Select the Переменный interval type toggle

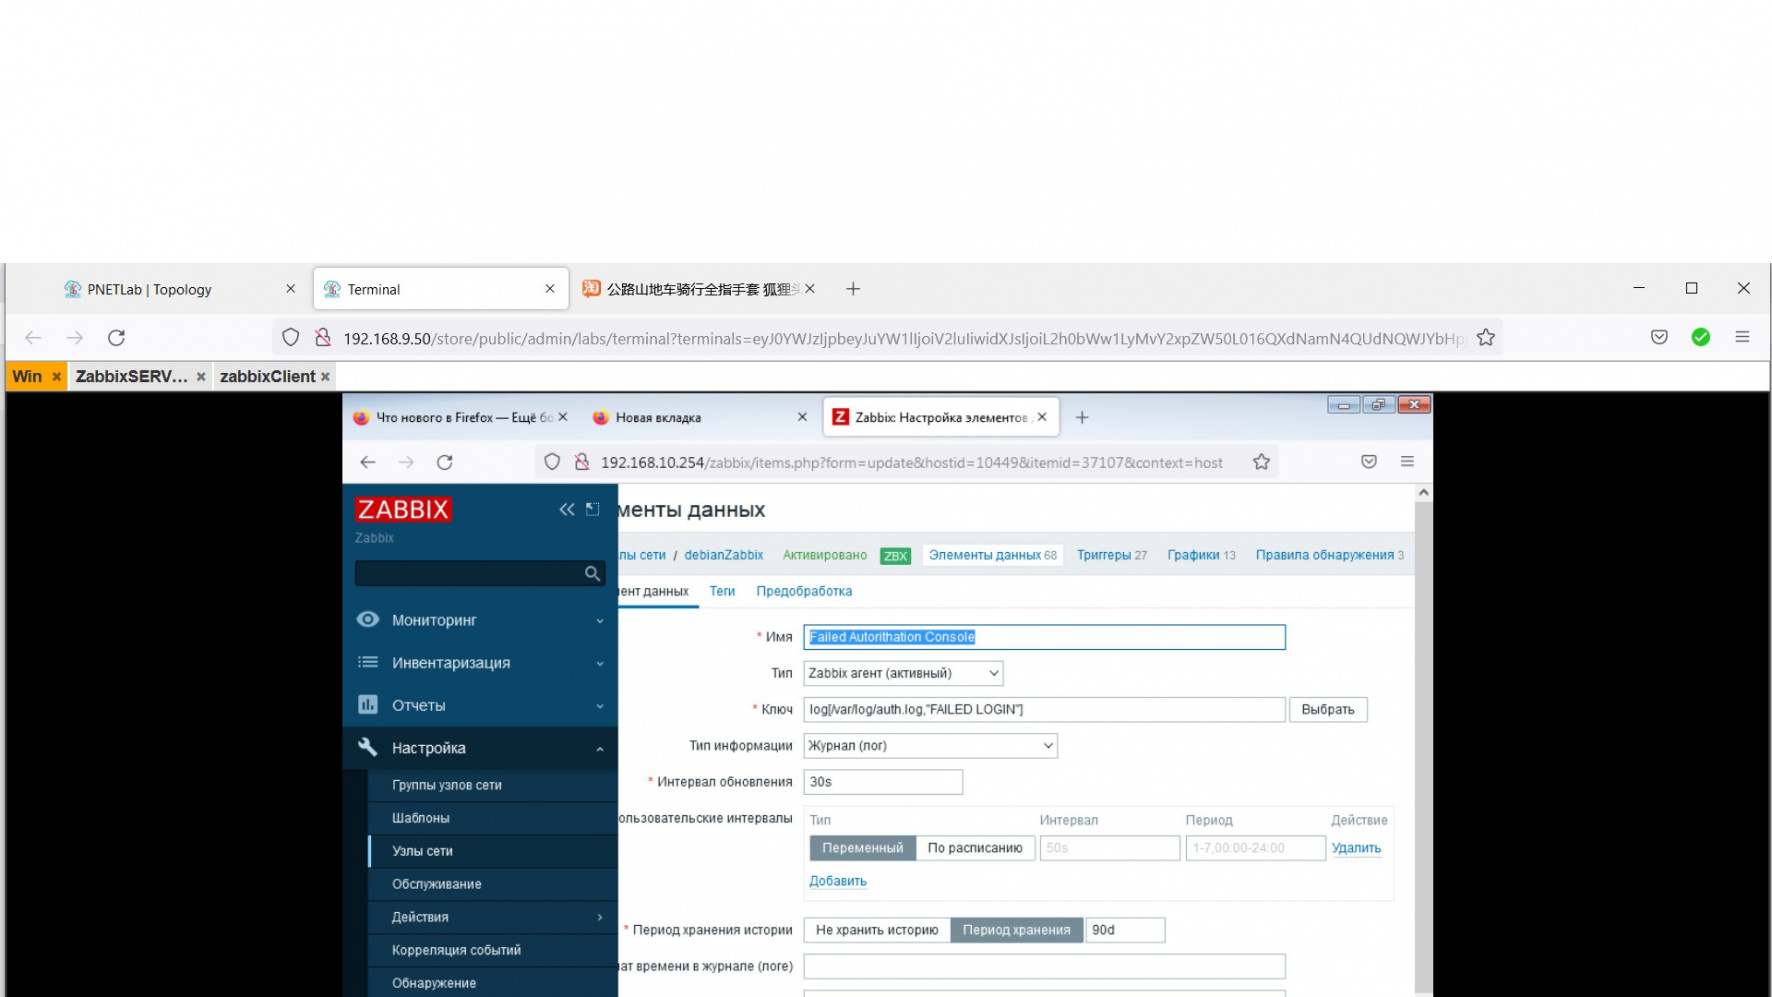click(861, 847)
